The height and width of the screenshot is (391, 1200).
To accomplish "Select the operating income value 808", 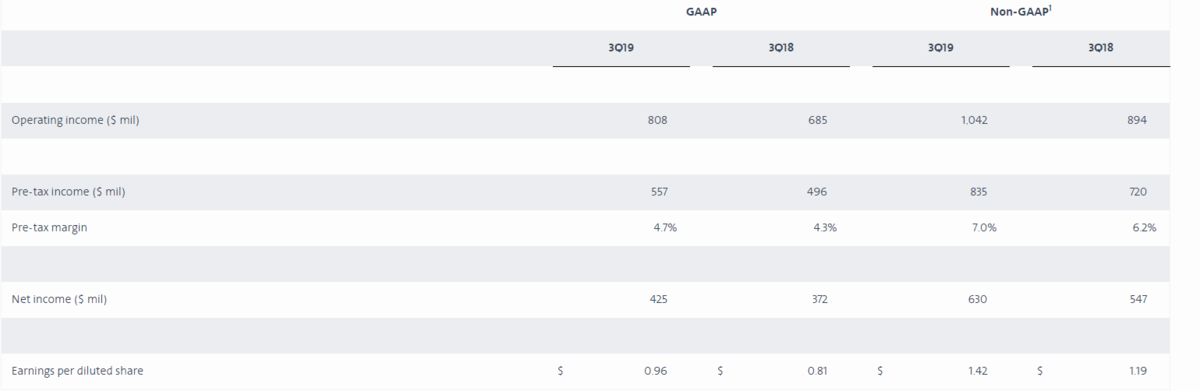I will [657, 120].
